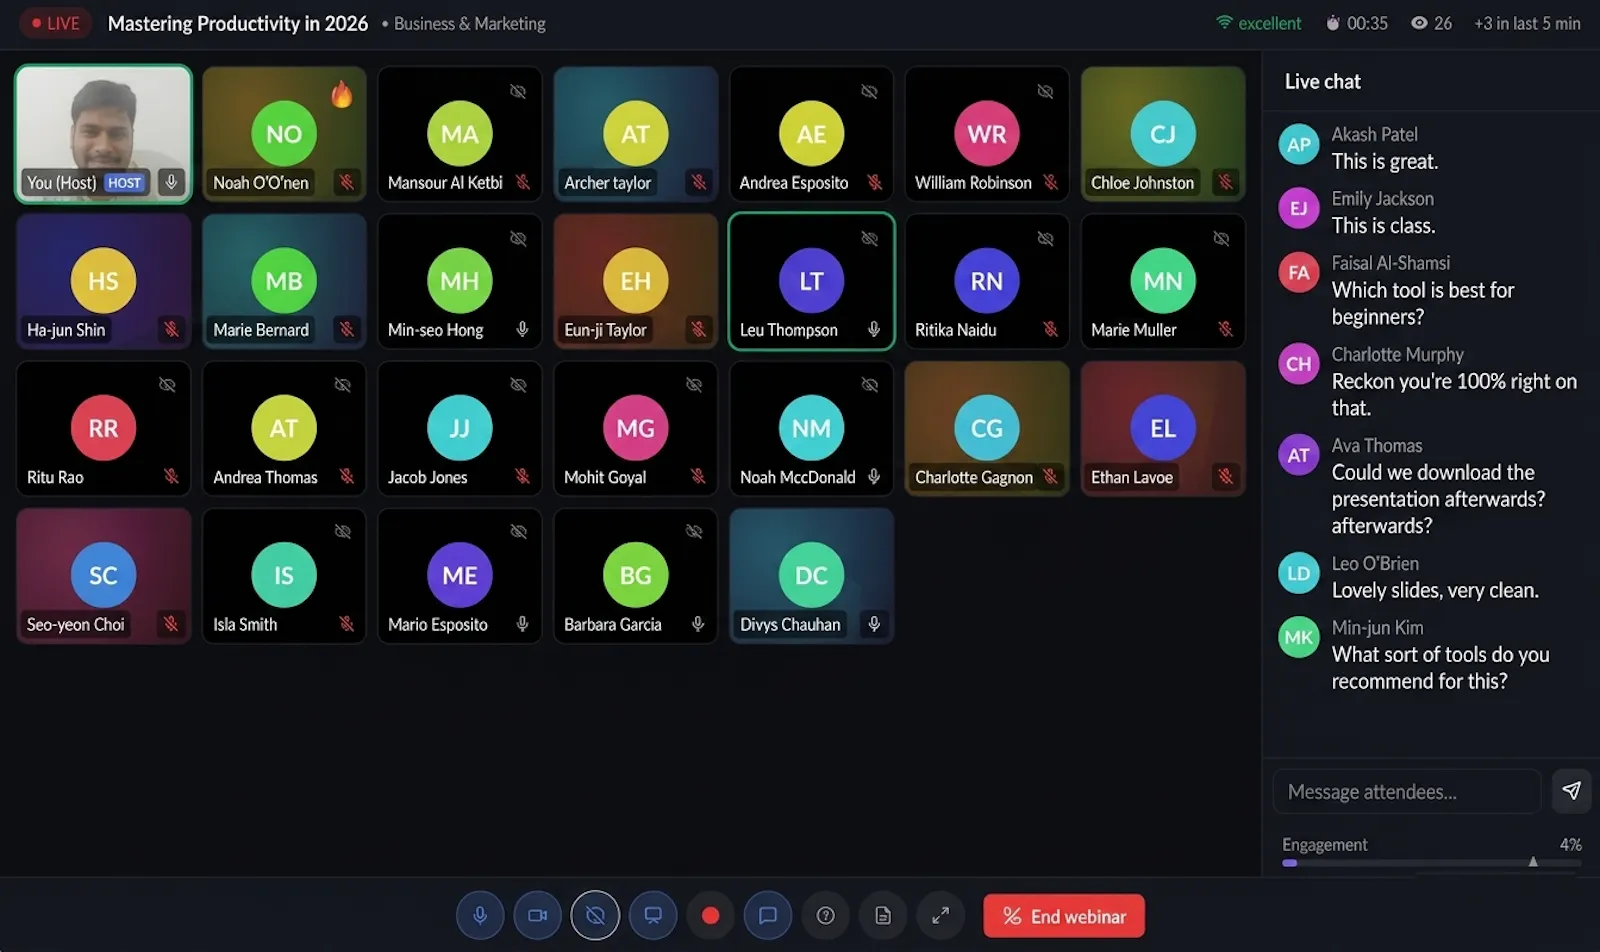The image size is (1600, 952).
Task: Click the webinar title Mastering Productivity in 2026
Action: pos(238,23)
